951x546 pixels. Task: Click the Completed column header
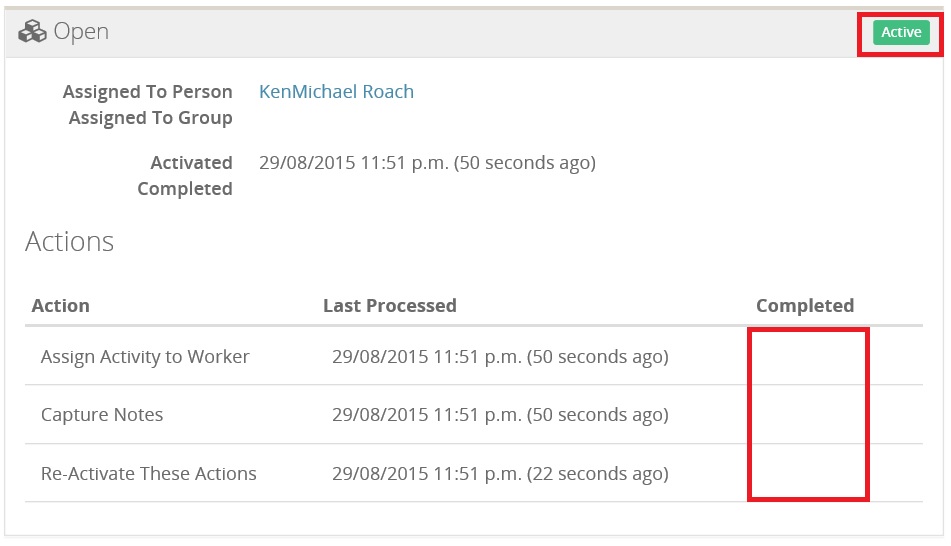coord(805,306)
